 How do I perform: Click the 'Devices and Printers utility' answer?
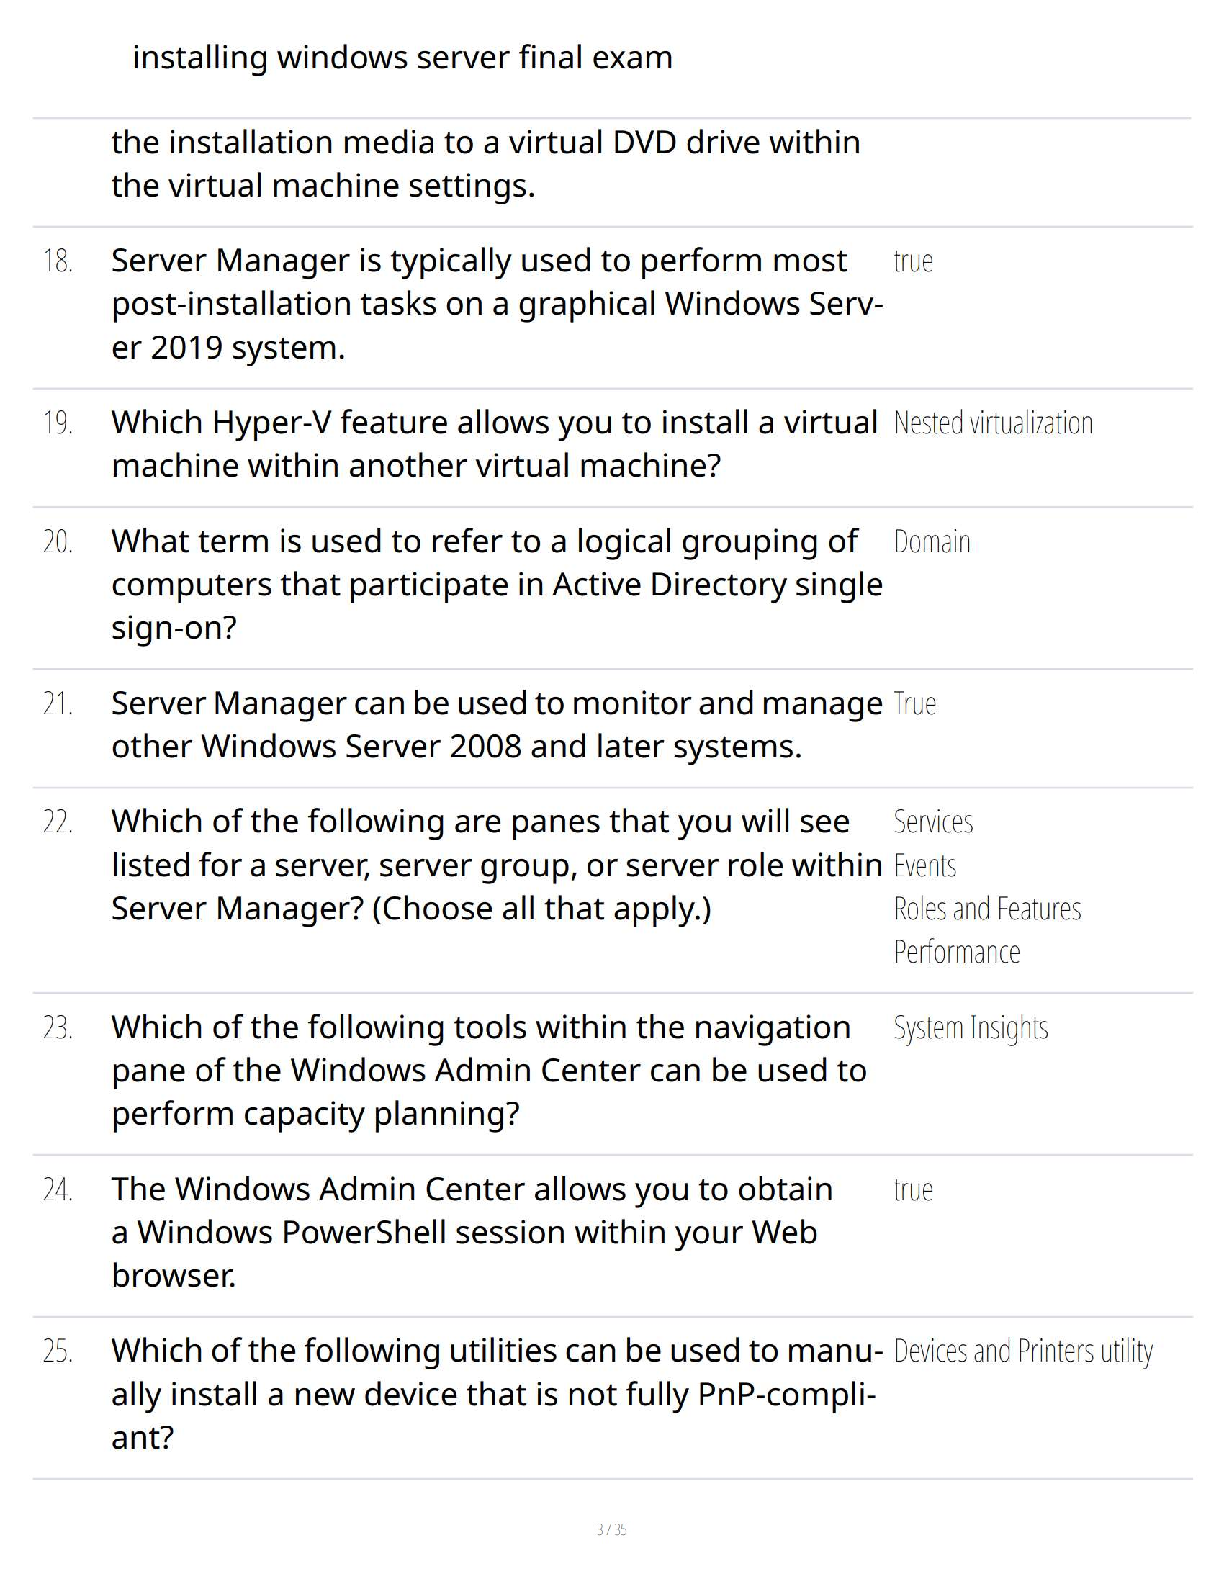pos(1023,1352)
